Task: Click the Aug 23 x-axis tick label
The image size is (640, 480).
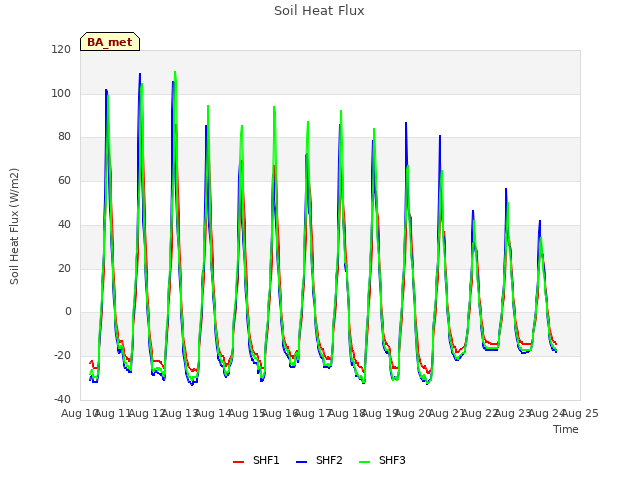Action: [x=513, y=413]
